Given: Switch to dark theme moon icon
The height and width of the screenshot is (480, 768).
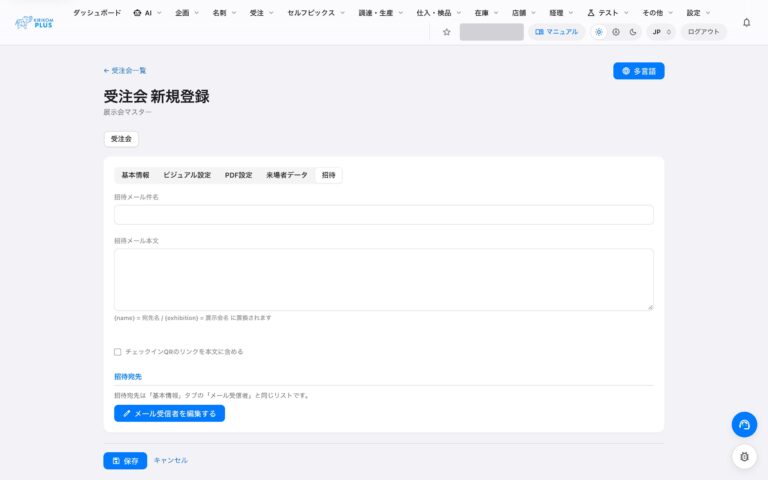Looking at the screenshot, I should coord(633,32).
